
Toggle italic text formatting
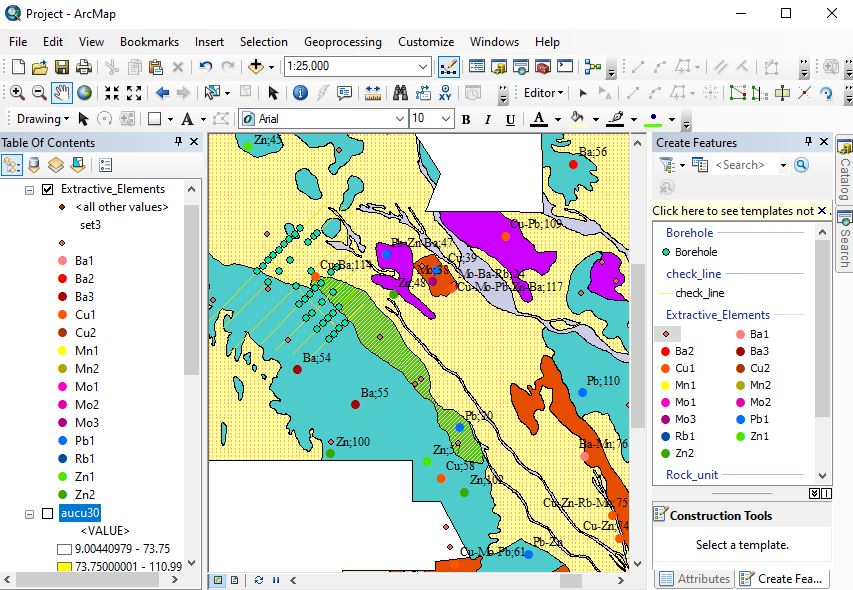click(x=487, y=120)
